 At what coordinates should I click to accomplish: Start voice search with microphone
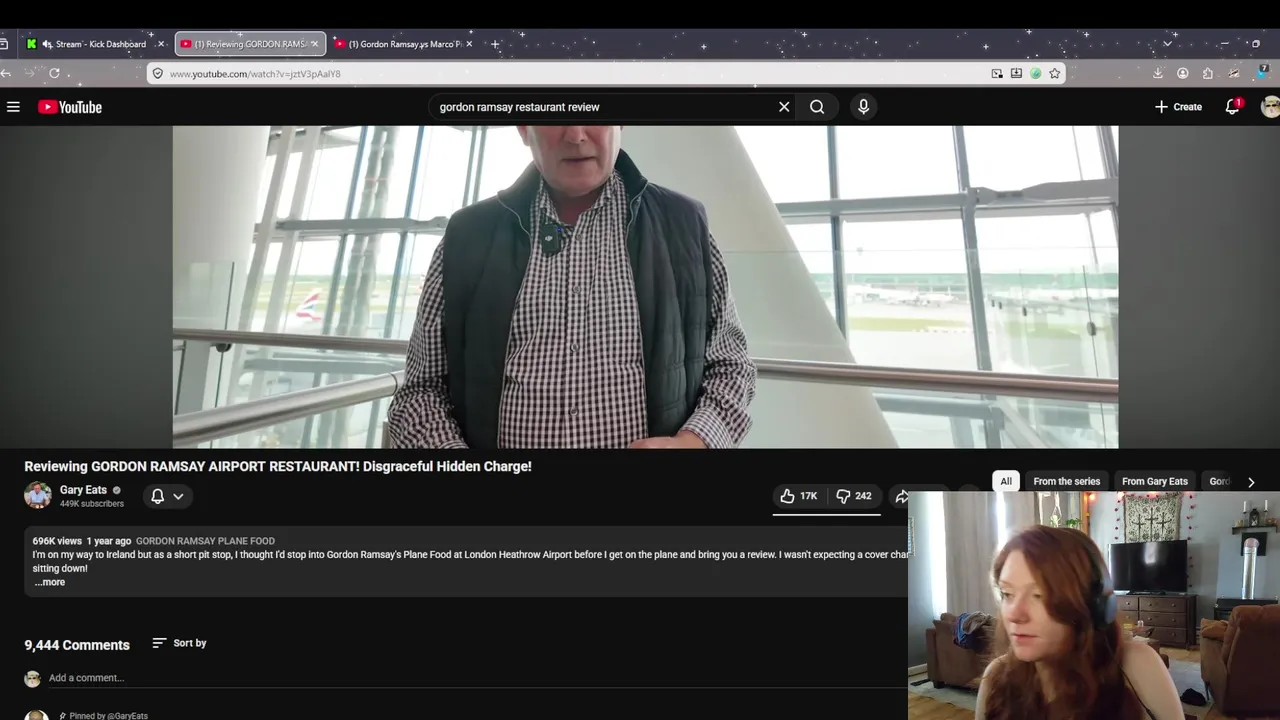coord(864,107)
